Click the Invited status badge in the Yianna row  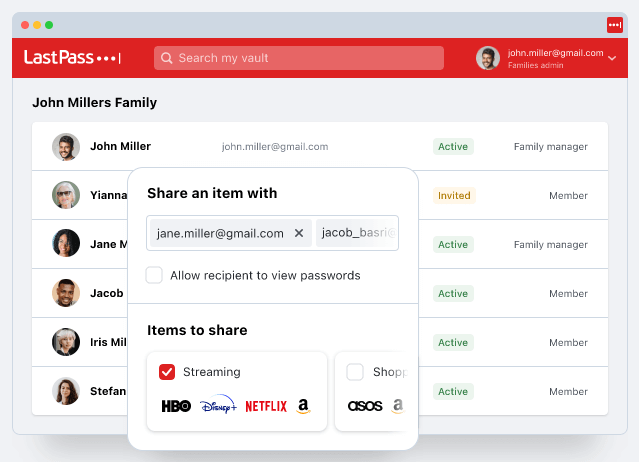(x=454, y=196)
